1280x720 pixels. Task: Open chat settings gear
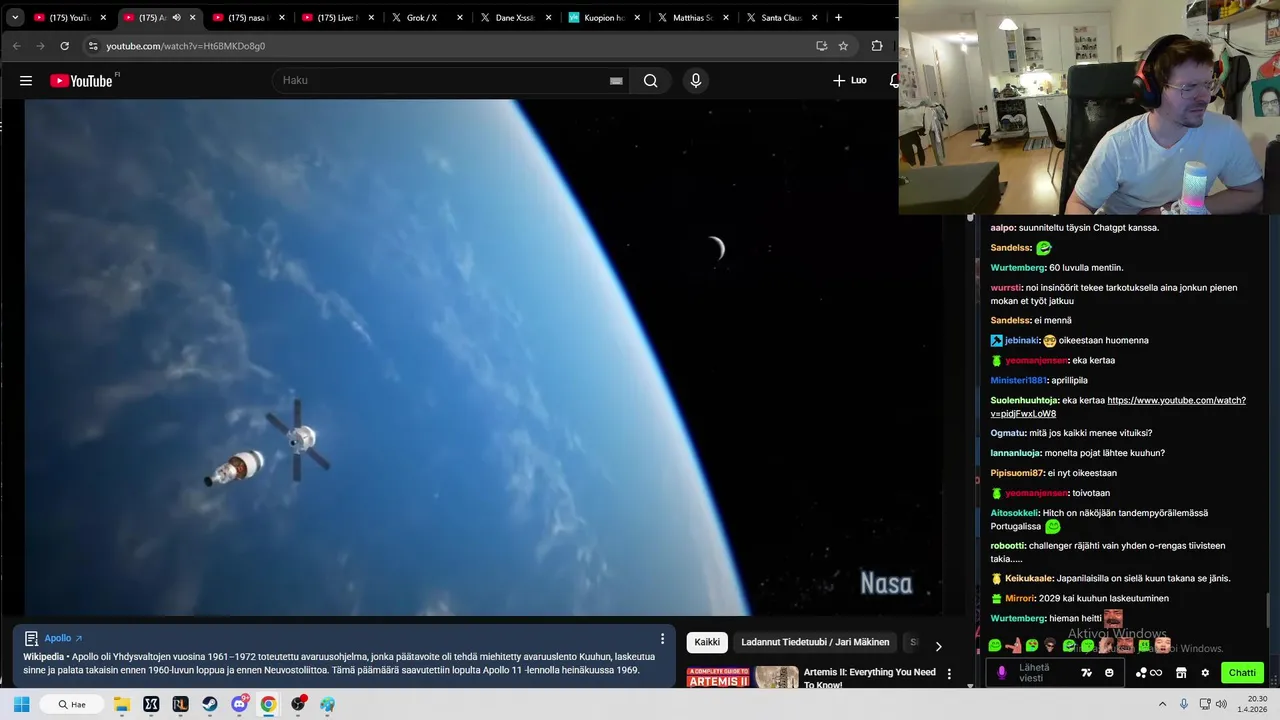[1205, 673]
